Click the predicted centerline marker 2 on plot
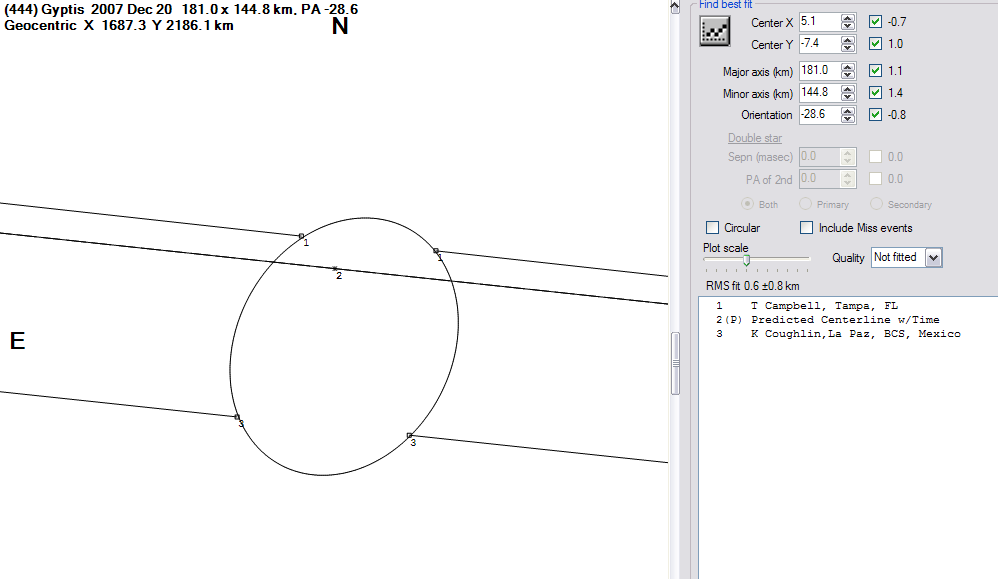This screenshot has height=579, width=998. click(x=335, y=269)
